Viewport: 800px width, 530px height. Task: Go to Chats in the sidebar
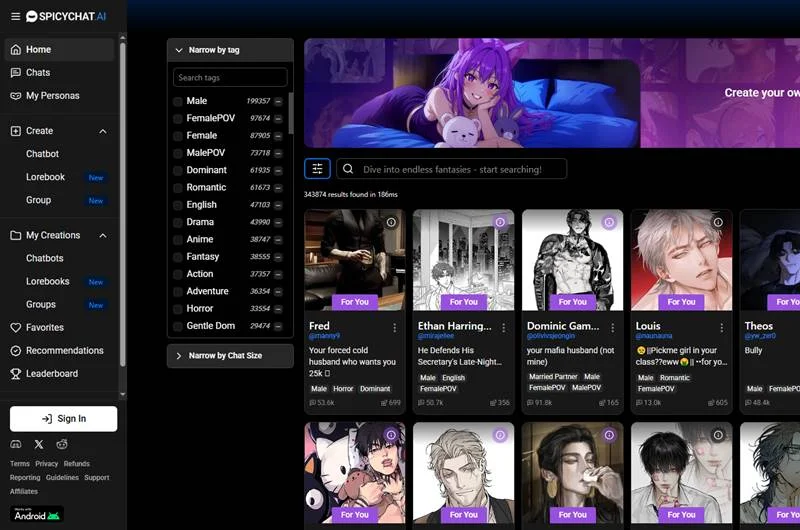[38, 73]
